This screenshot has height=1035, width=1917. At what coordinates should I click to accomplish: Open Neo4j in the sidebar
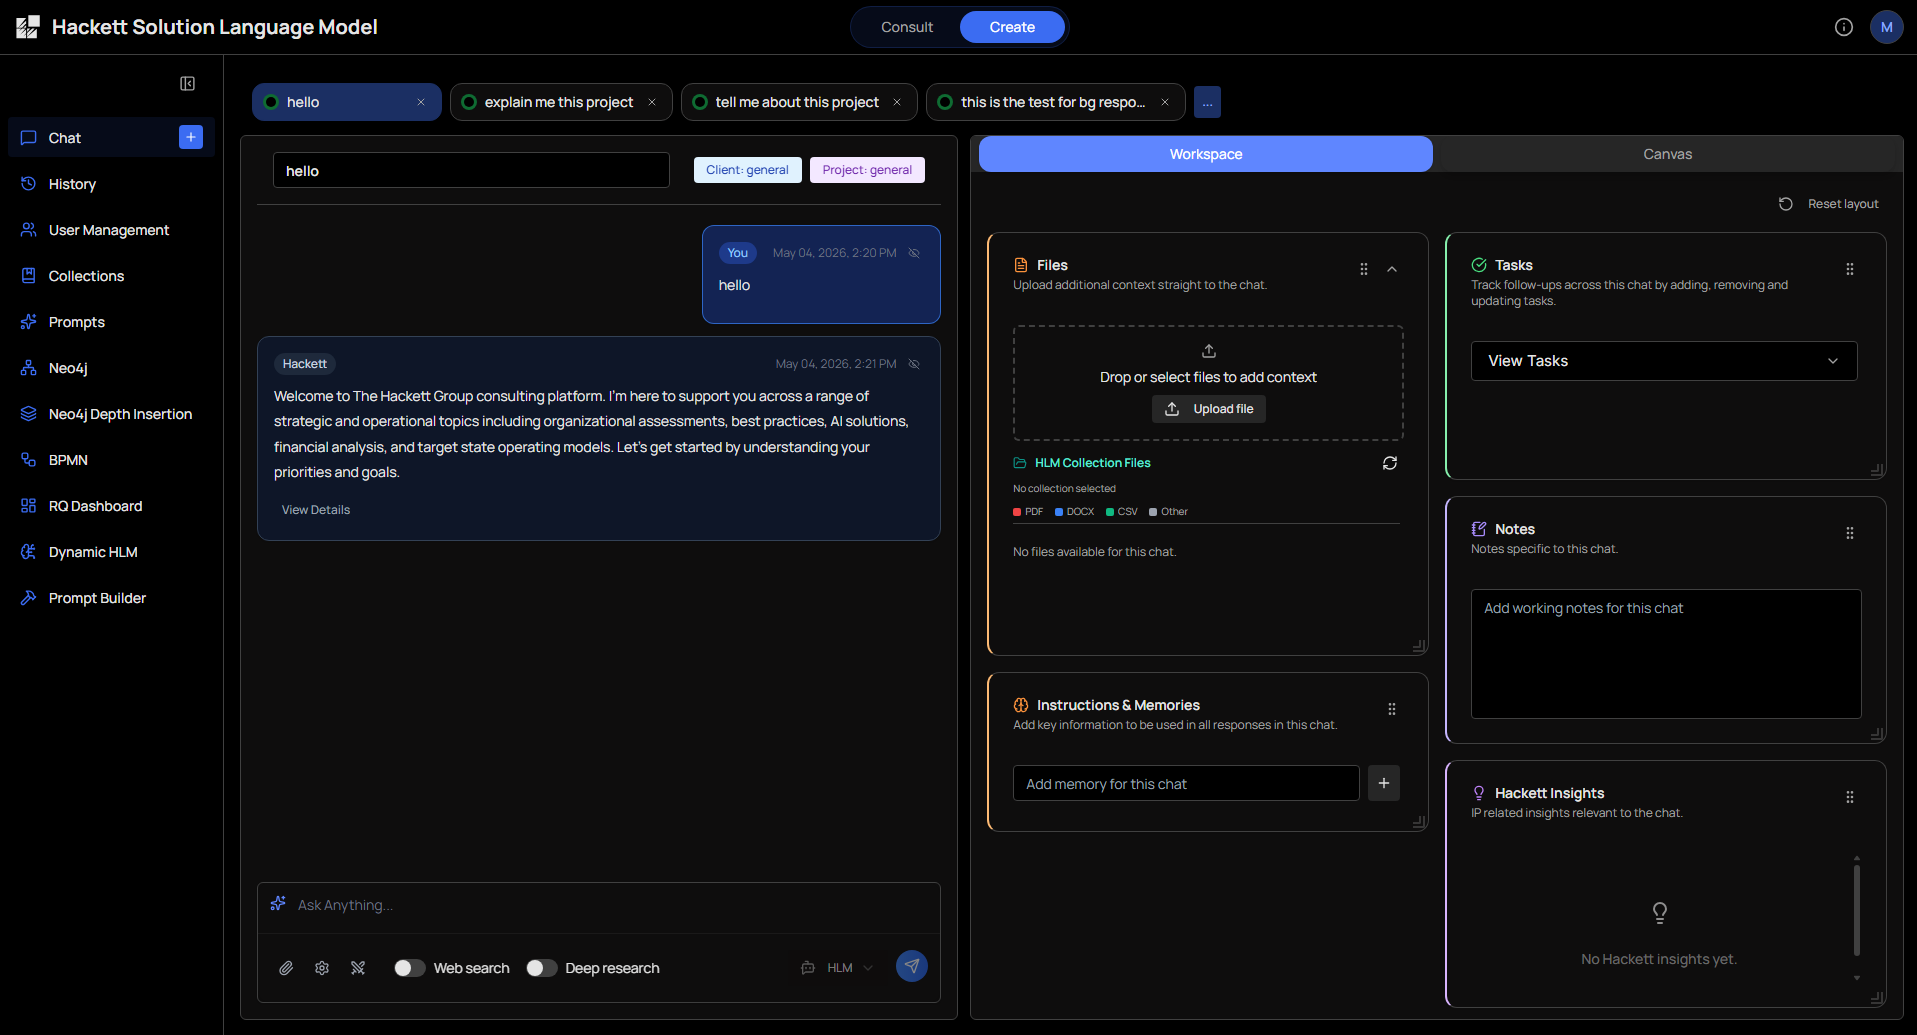pyautogui.click(x=111, y=368)
